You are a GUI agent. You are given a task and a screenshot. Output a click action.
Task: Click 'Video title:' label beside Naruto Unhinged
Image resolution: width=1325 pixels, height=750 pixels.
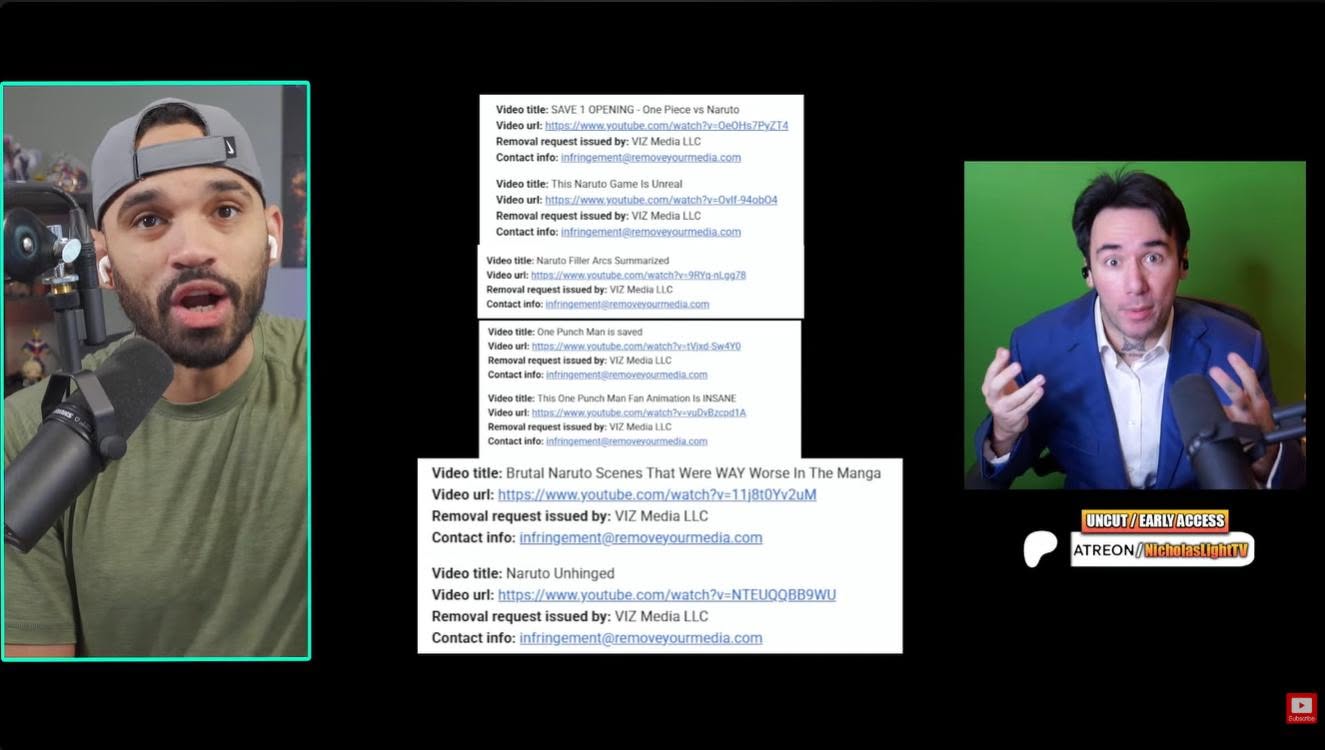(x=467, y=574)
